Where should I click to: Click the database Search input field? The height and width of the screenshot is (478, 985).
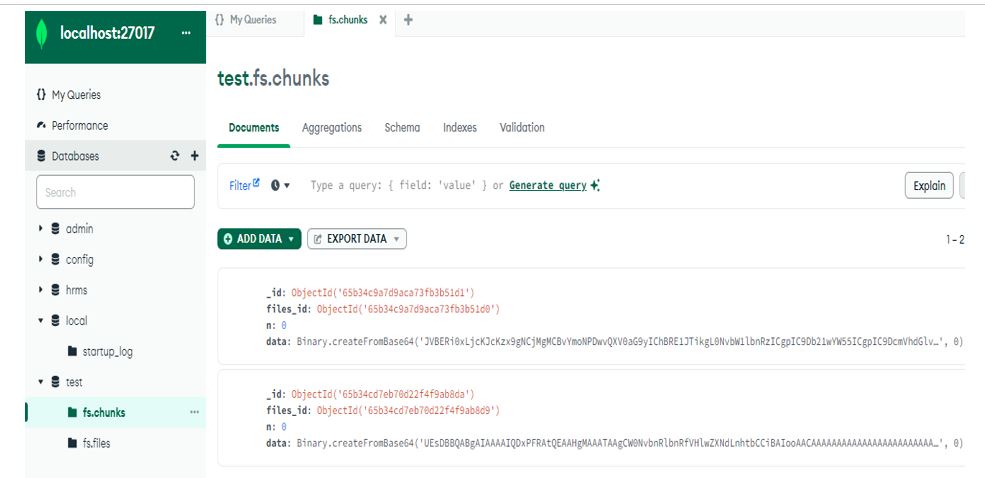[x=115, y=192]
